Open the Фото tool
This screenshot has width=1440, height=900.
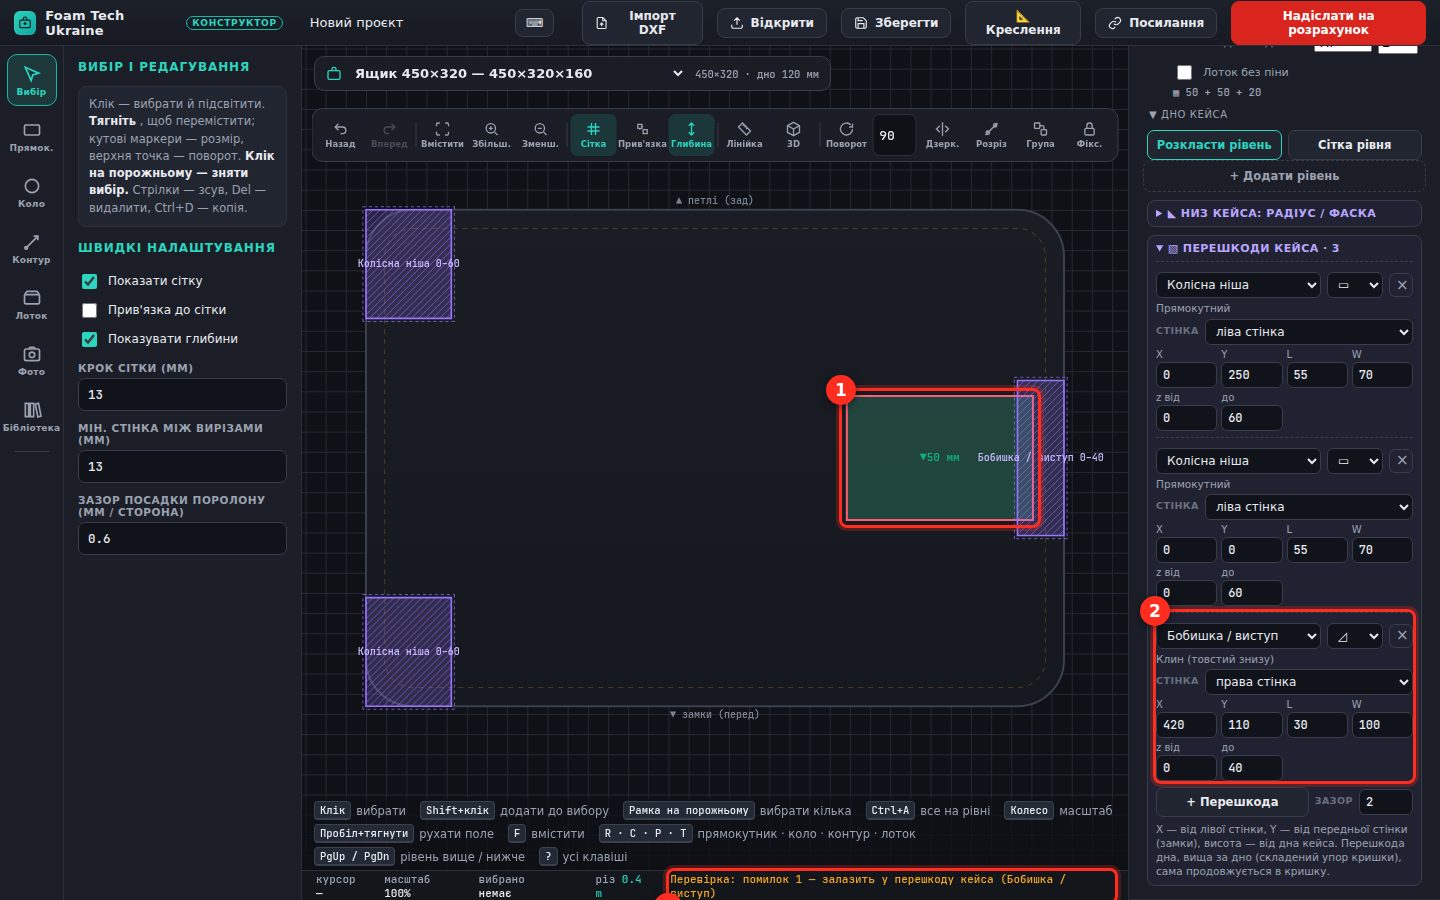(31, 360)
